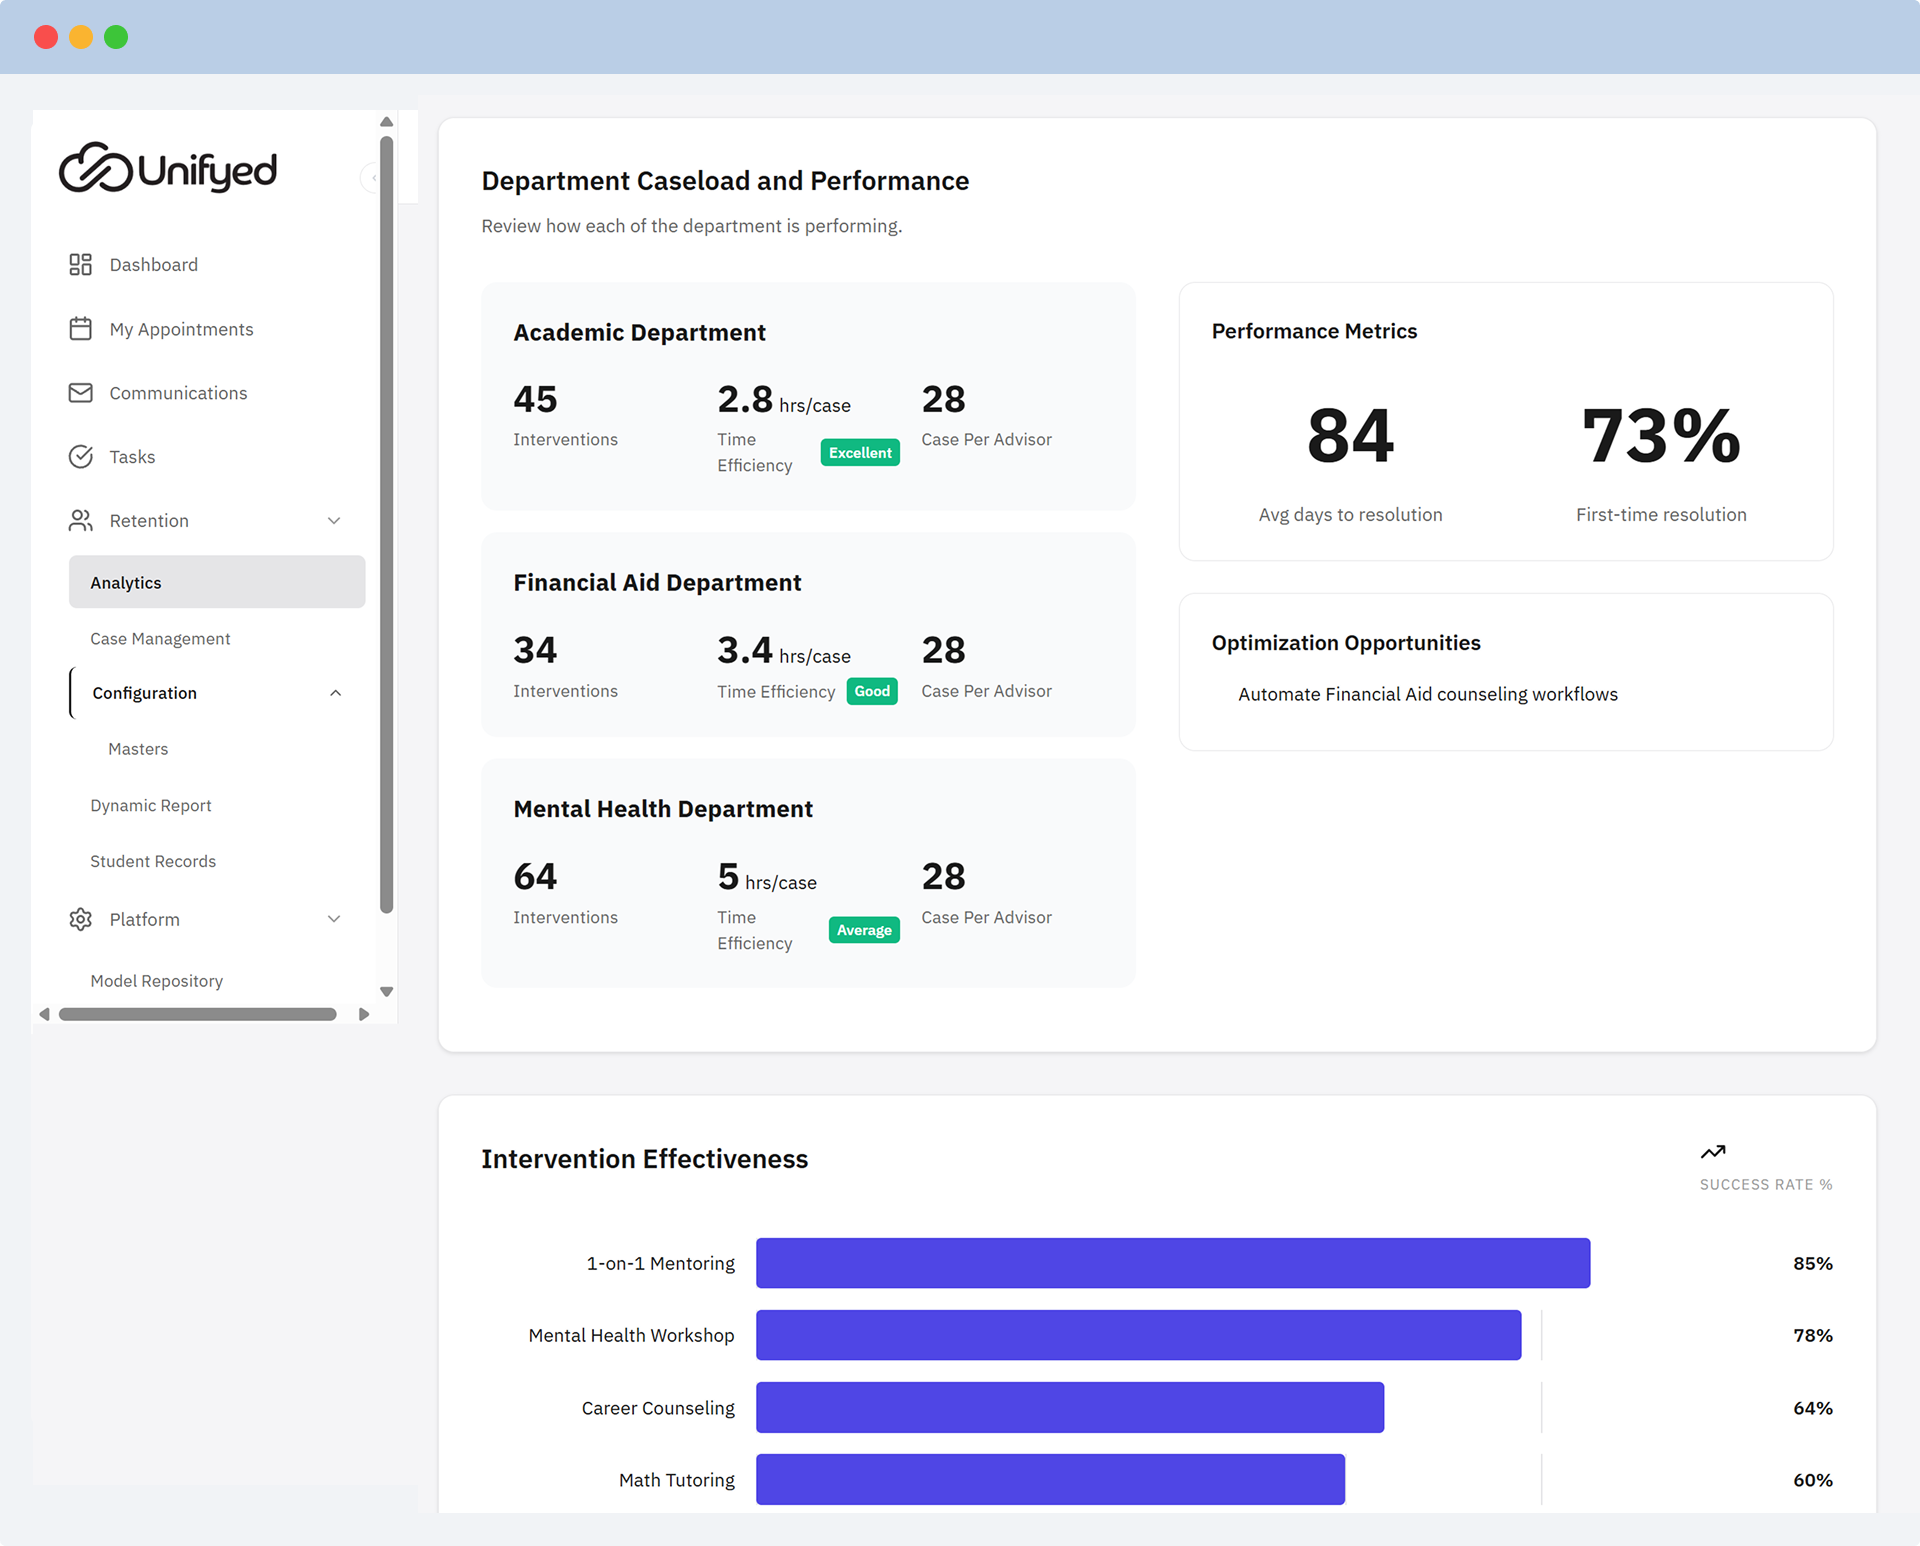Click the Platform gear icon

[80, 919]
